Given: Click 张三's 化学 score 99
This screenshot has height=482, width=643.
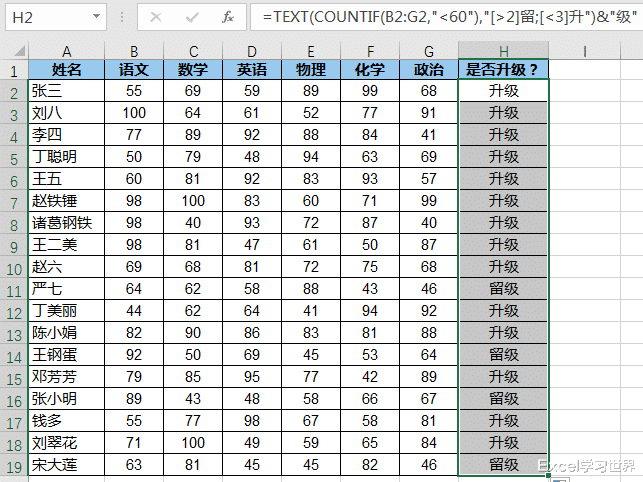Looking at the screenshot, I should [370, 91].
